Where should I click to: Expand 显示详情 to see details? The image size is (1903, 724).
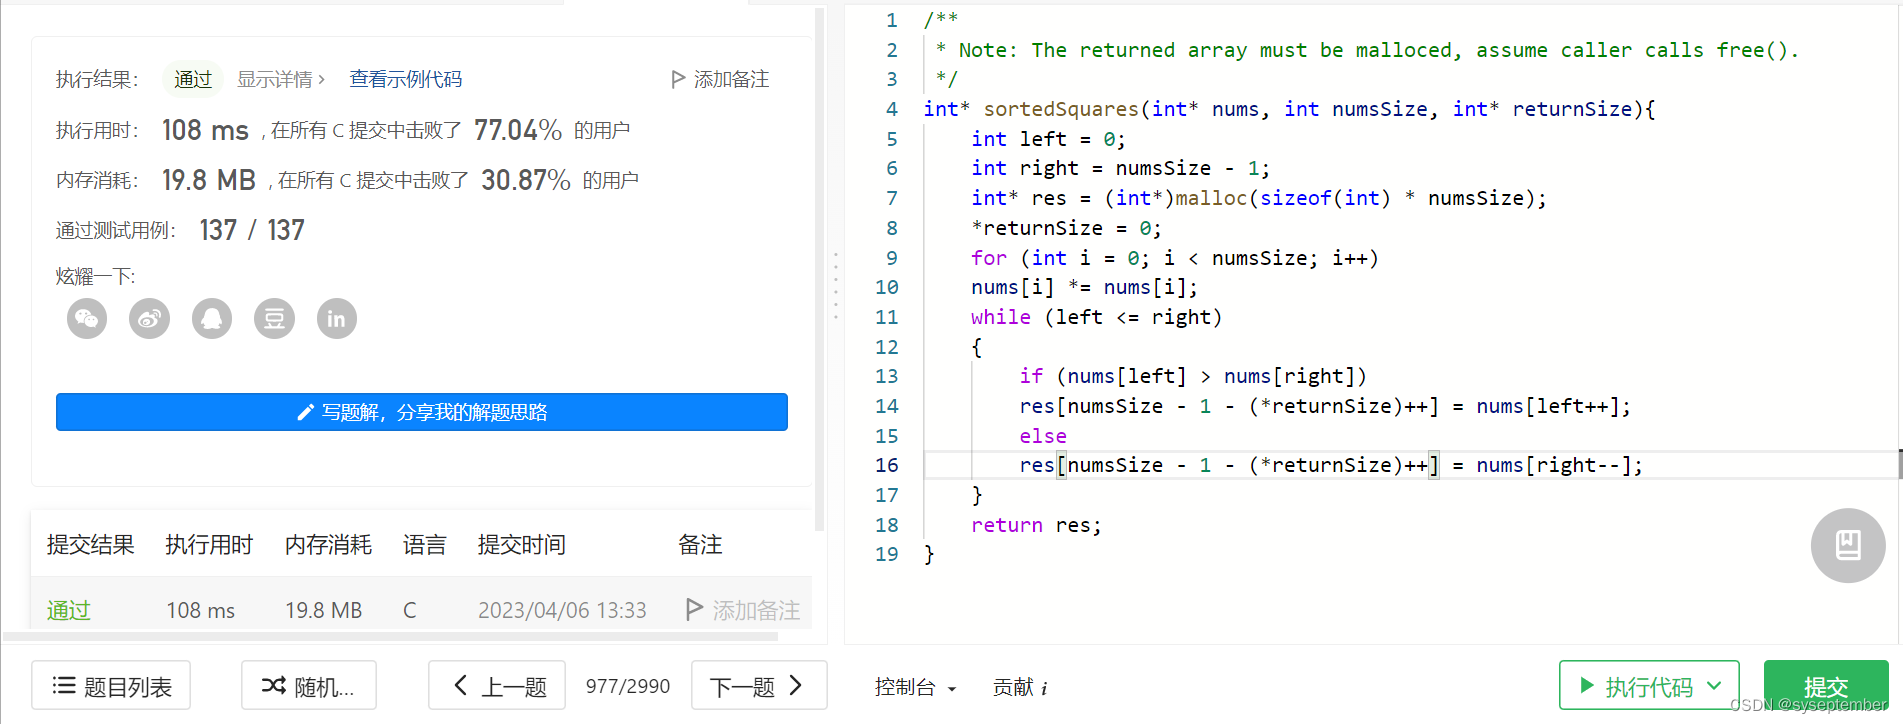click(x=281, y=79)
